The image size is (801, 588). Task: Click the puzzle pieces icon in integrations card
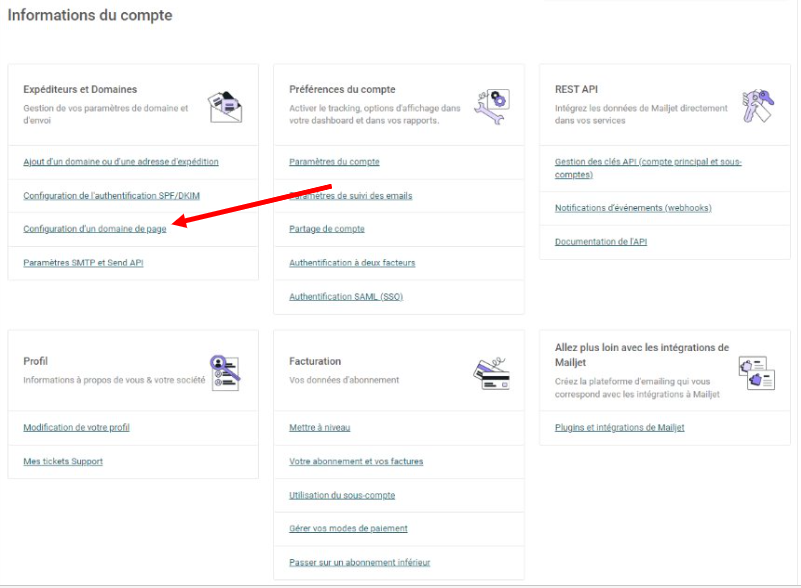tap(757, 373)
